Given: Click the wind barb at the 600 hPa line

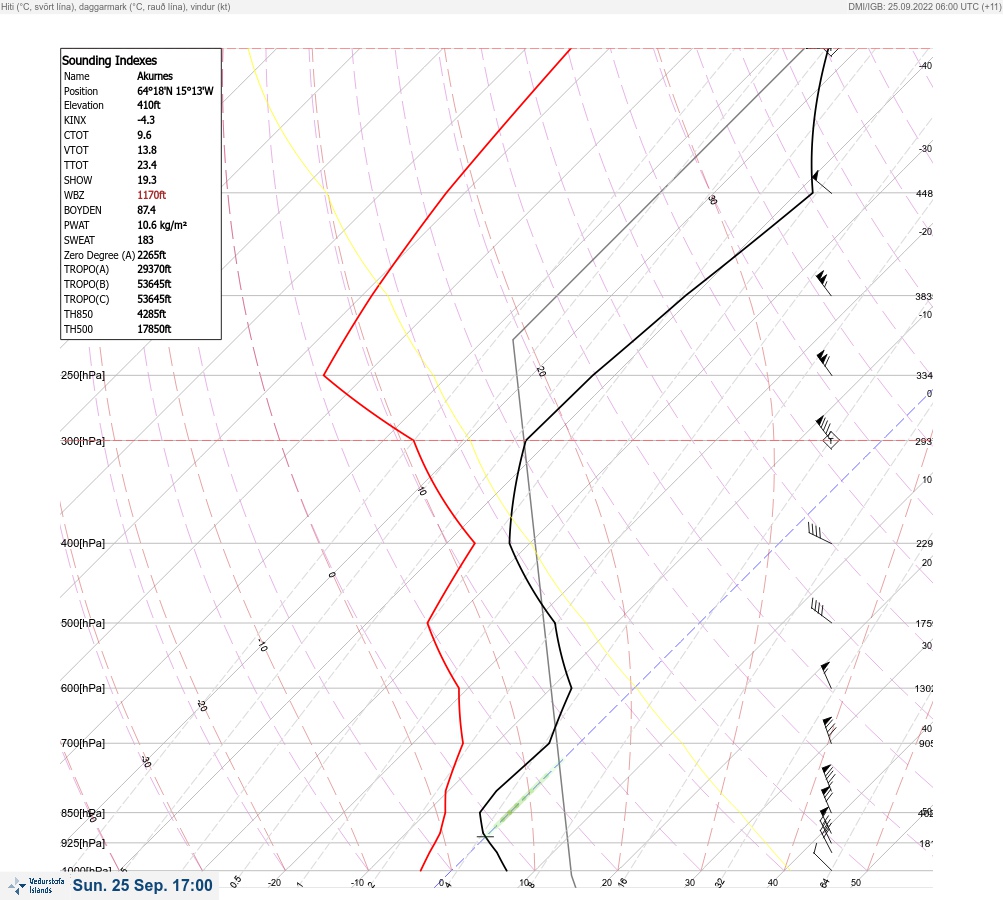Looking at the screenshot, I should pyautogui.click(x=826, y=675).
